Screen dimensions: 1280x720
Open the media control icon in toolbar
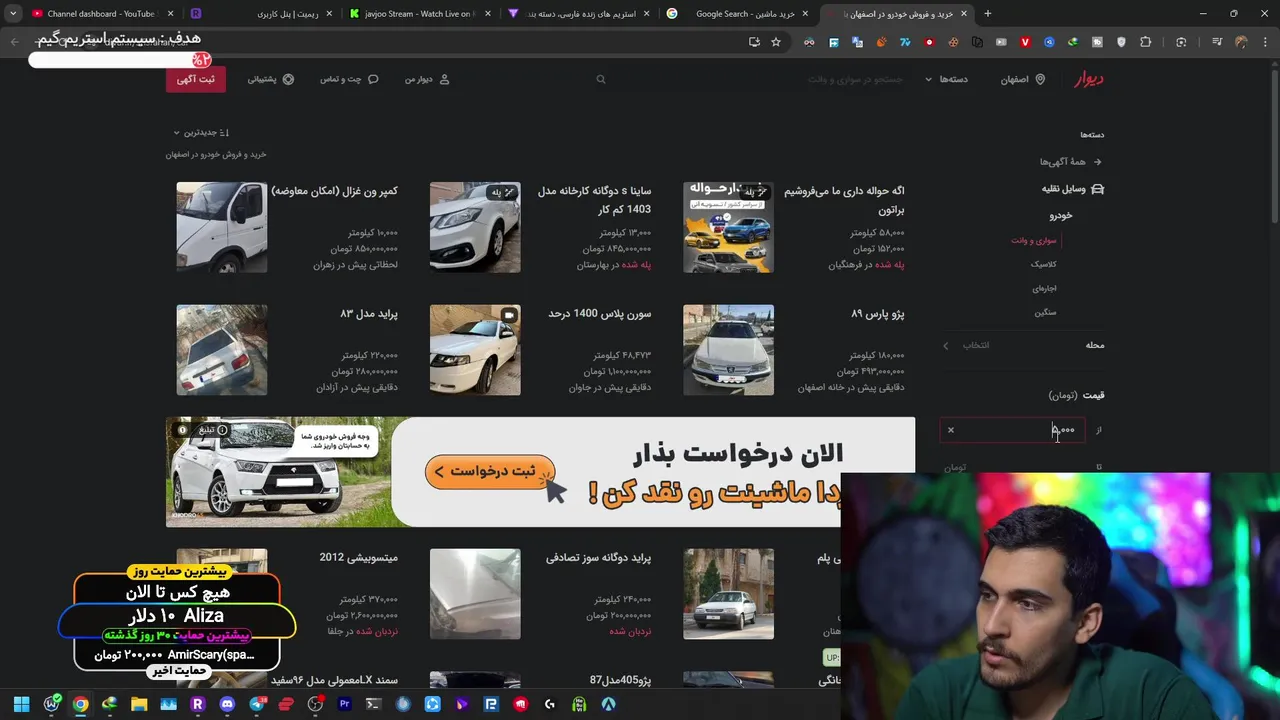point(1217,42)
